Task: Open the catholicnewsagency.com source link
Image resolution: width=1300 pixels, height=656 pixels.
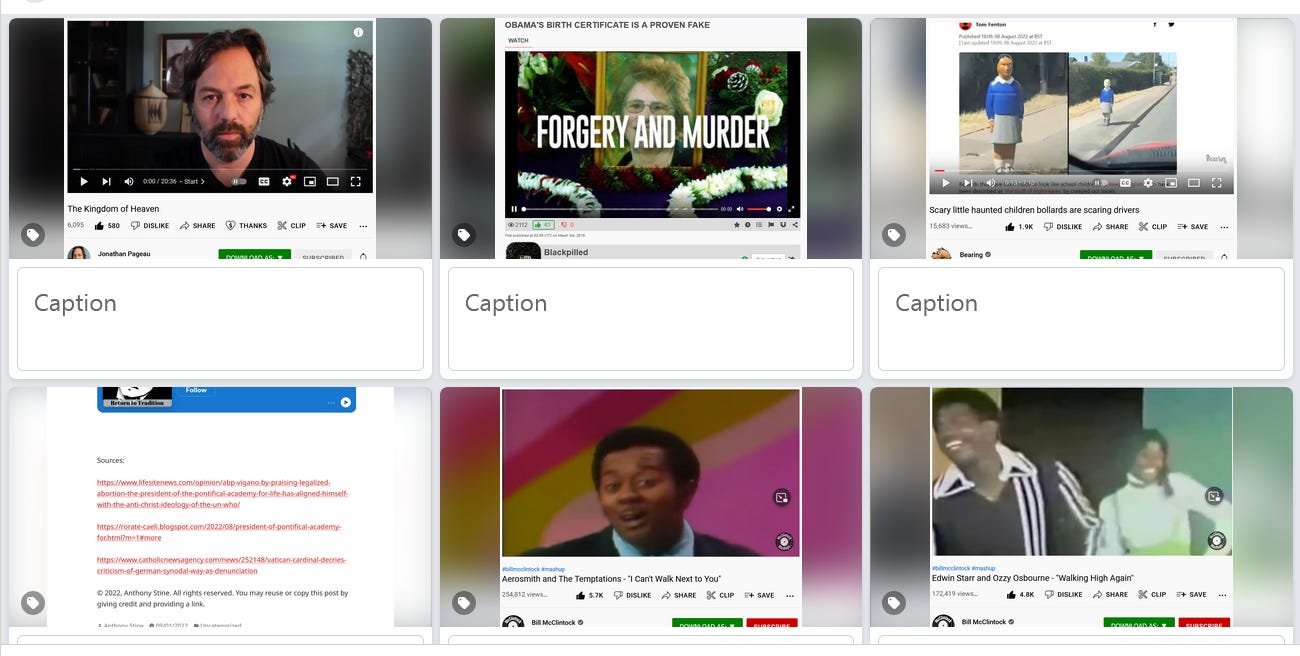Action: [x=222, y=565]
